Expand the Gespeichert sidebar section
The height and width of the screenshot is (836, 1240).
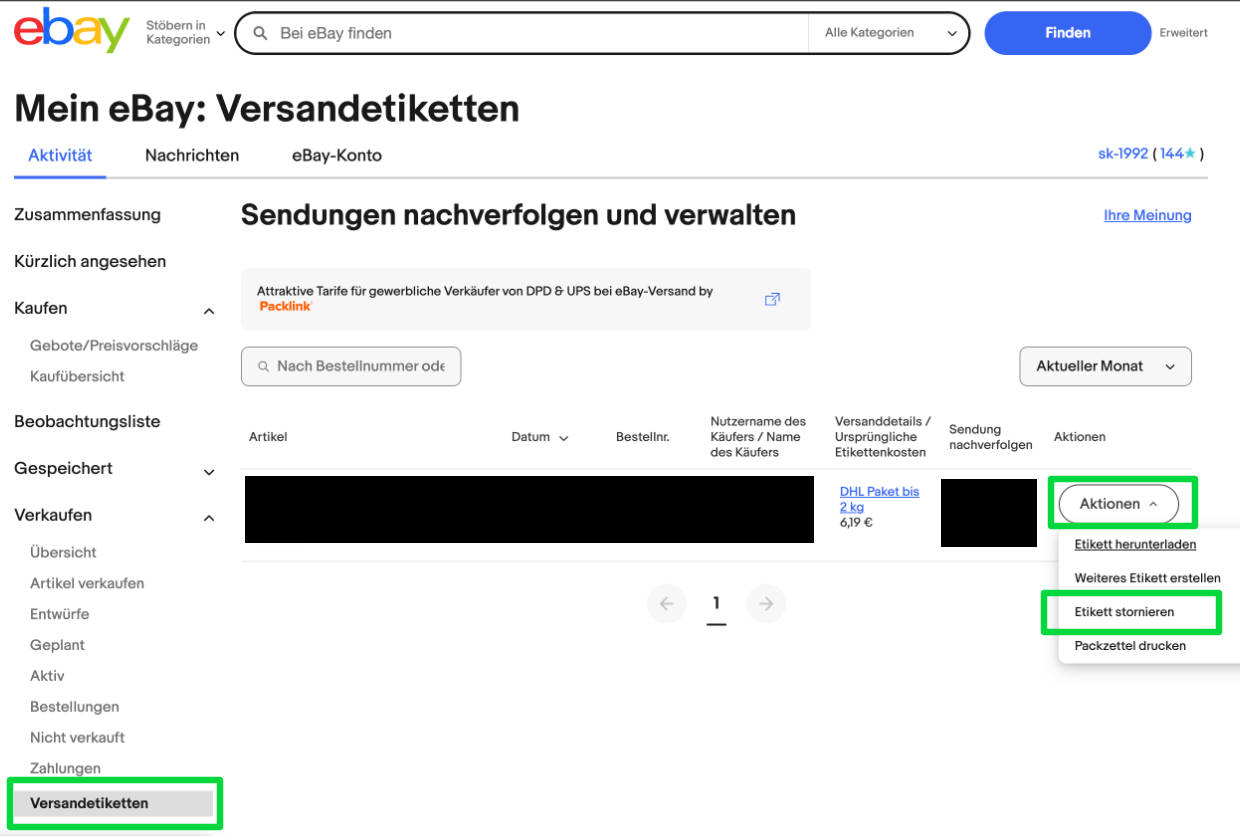coord(209,472)
